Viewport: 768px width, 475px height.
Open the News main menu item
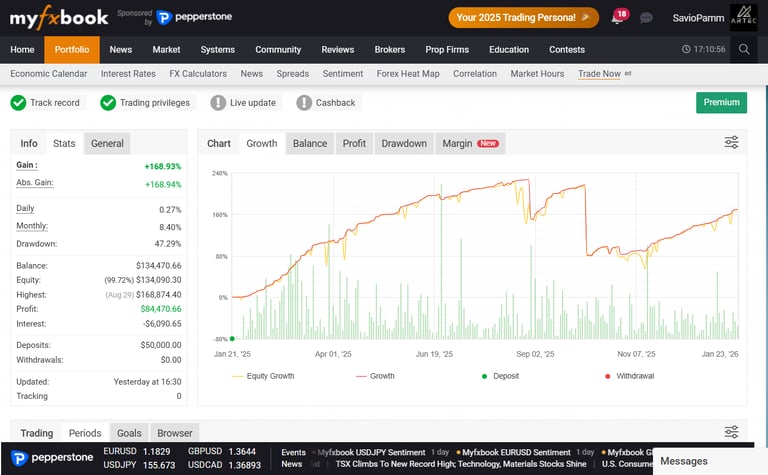tap(120, 49)
